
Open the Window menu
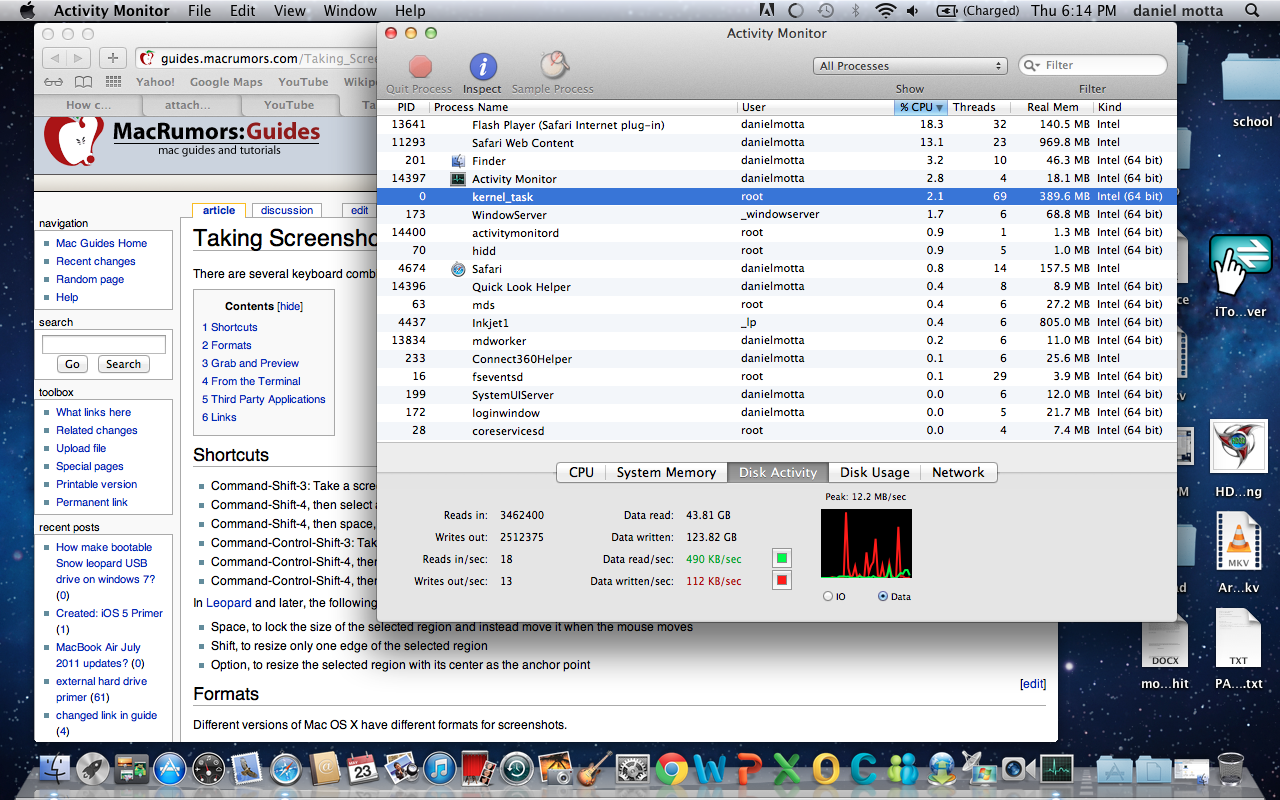tap(350, 11)
